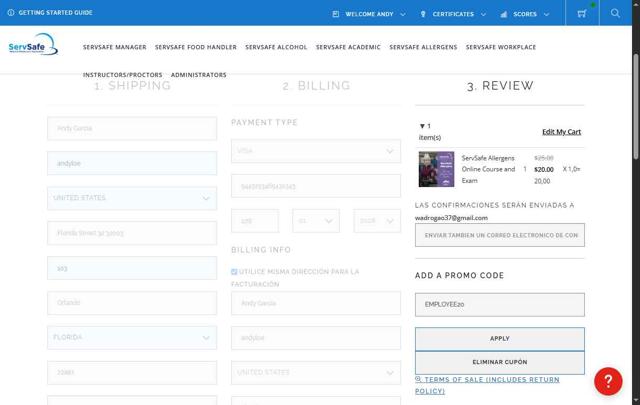Click the Apply promo code button
The height and width of the screenshot is (405, 640).
[500, 339]
